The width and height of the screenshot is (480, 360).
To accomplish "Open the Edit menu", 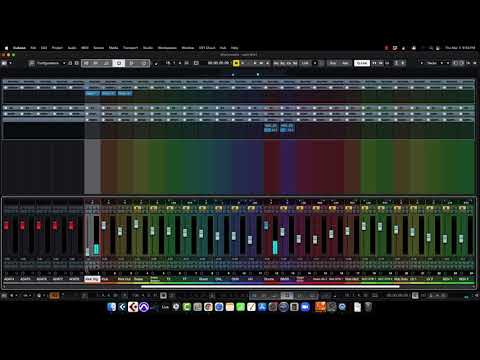I will coord(44,48).
